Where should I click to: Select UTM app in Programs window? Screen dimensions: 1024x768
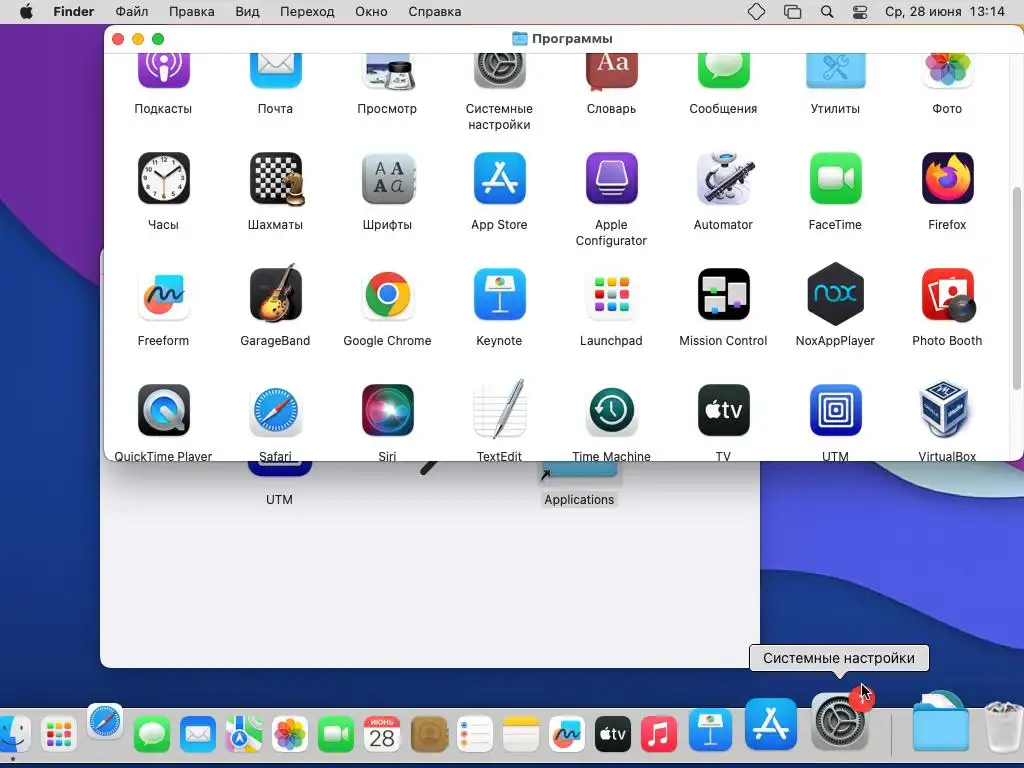click(x=835, y=410)
